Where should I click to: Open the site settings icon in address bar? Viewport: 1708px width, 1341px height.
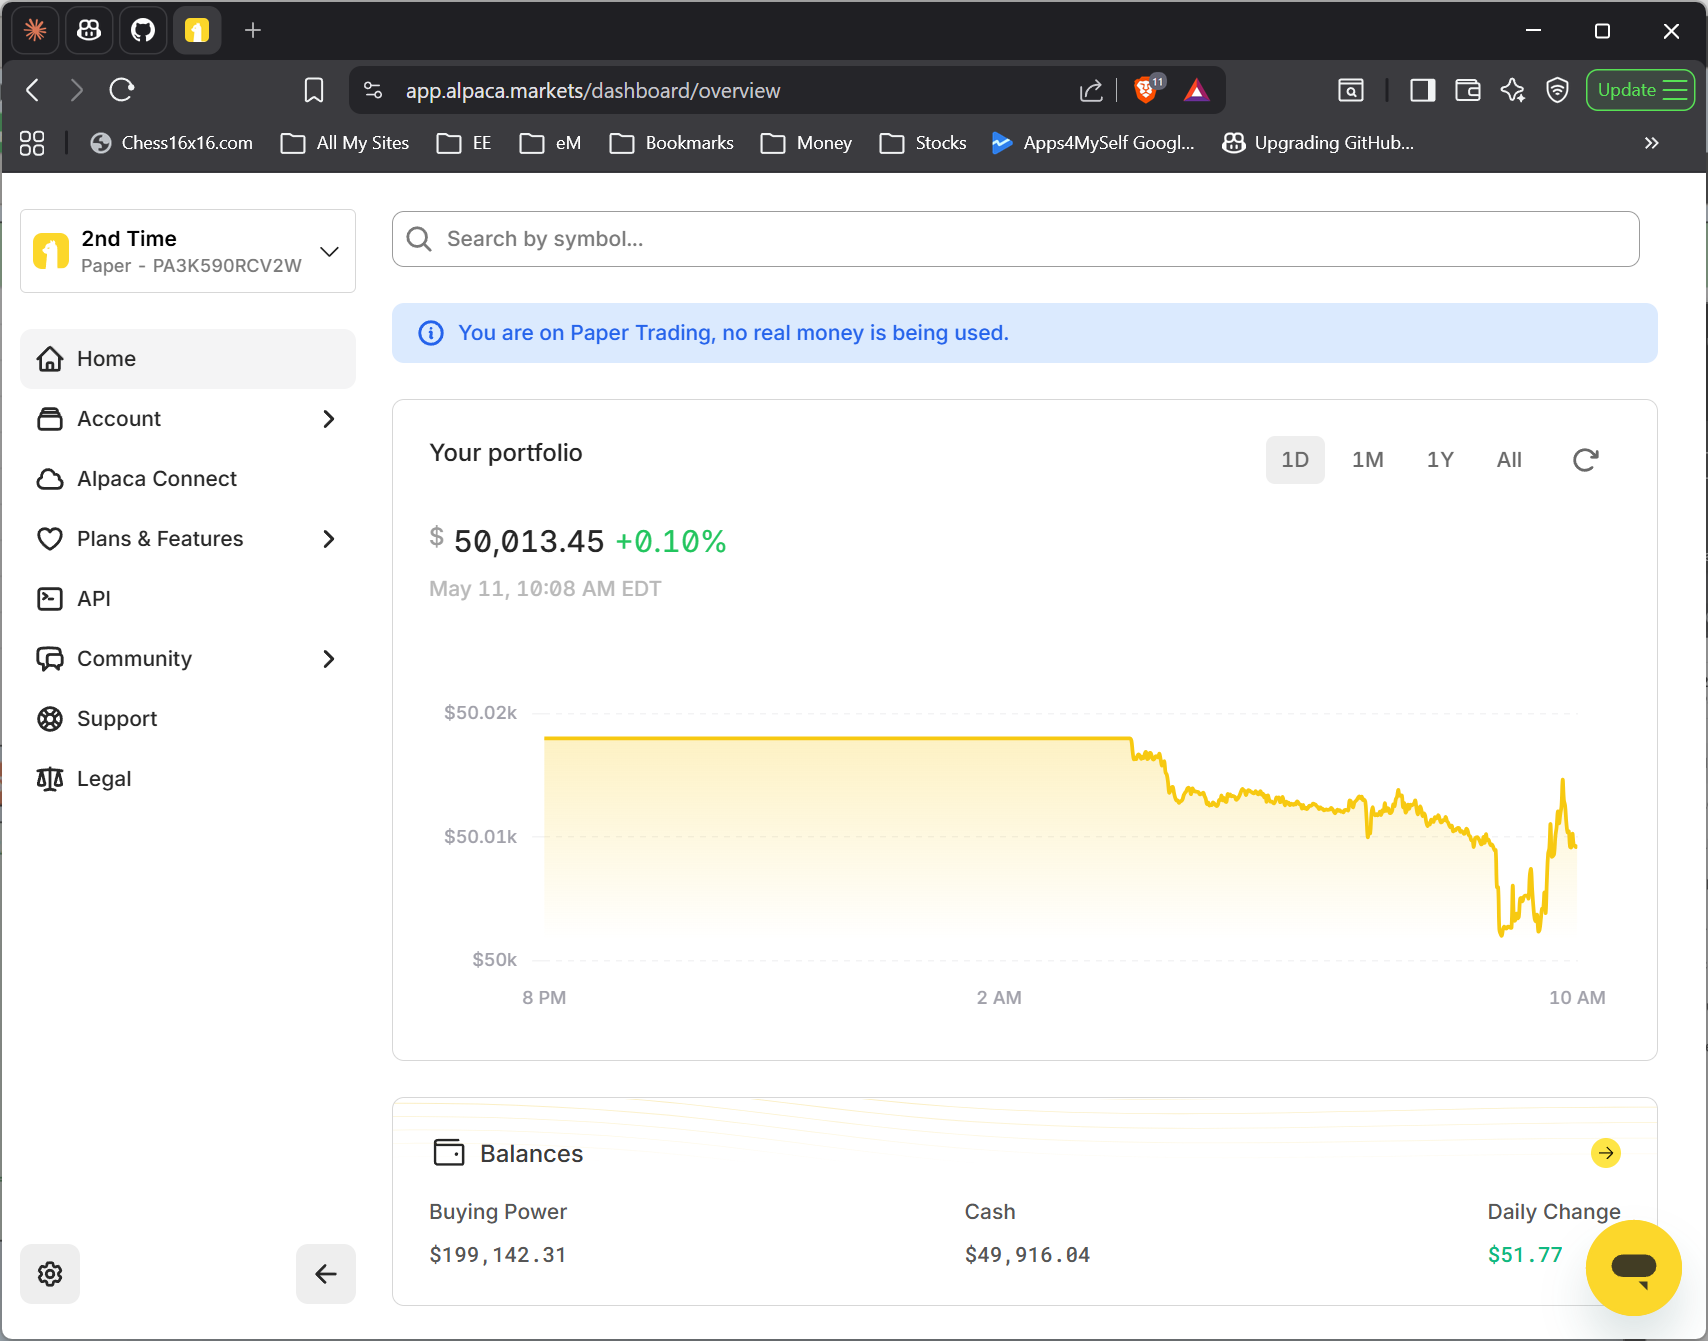tap(373, 91)
